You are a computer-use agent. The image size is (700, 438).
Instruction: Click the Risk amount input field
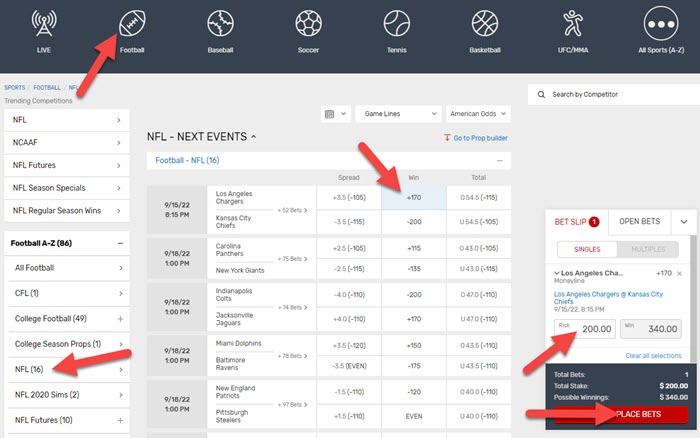click(583, 329)
